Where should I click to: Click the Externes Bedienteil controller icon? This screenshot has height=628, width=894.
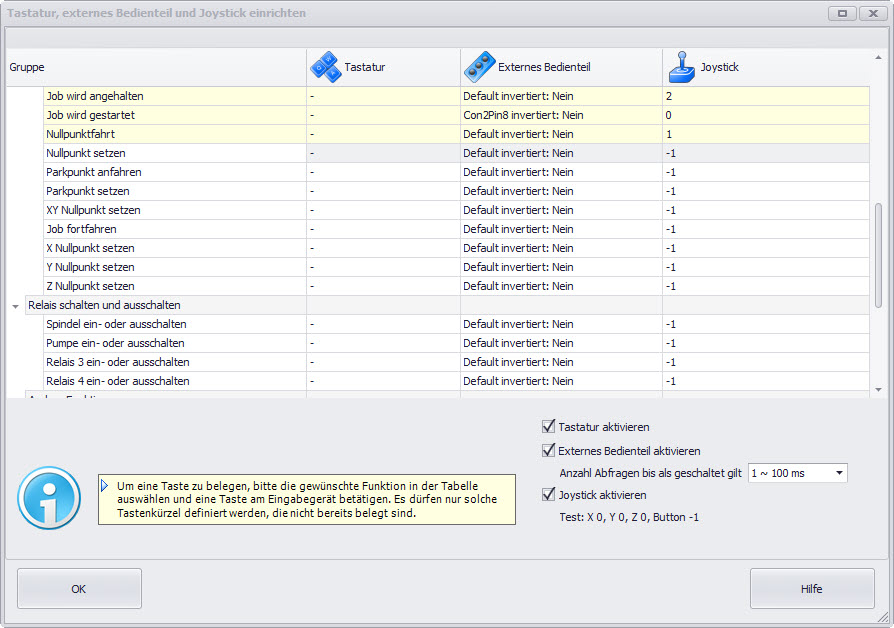tap(479, 67)
